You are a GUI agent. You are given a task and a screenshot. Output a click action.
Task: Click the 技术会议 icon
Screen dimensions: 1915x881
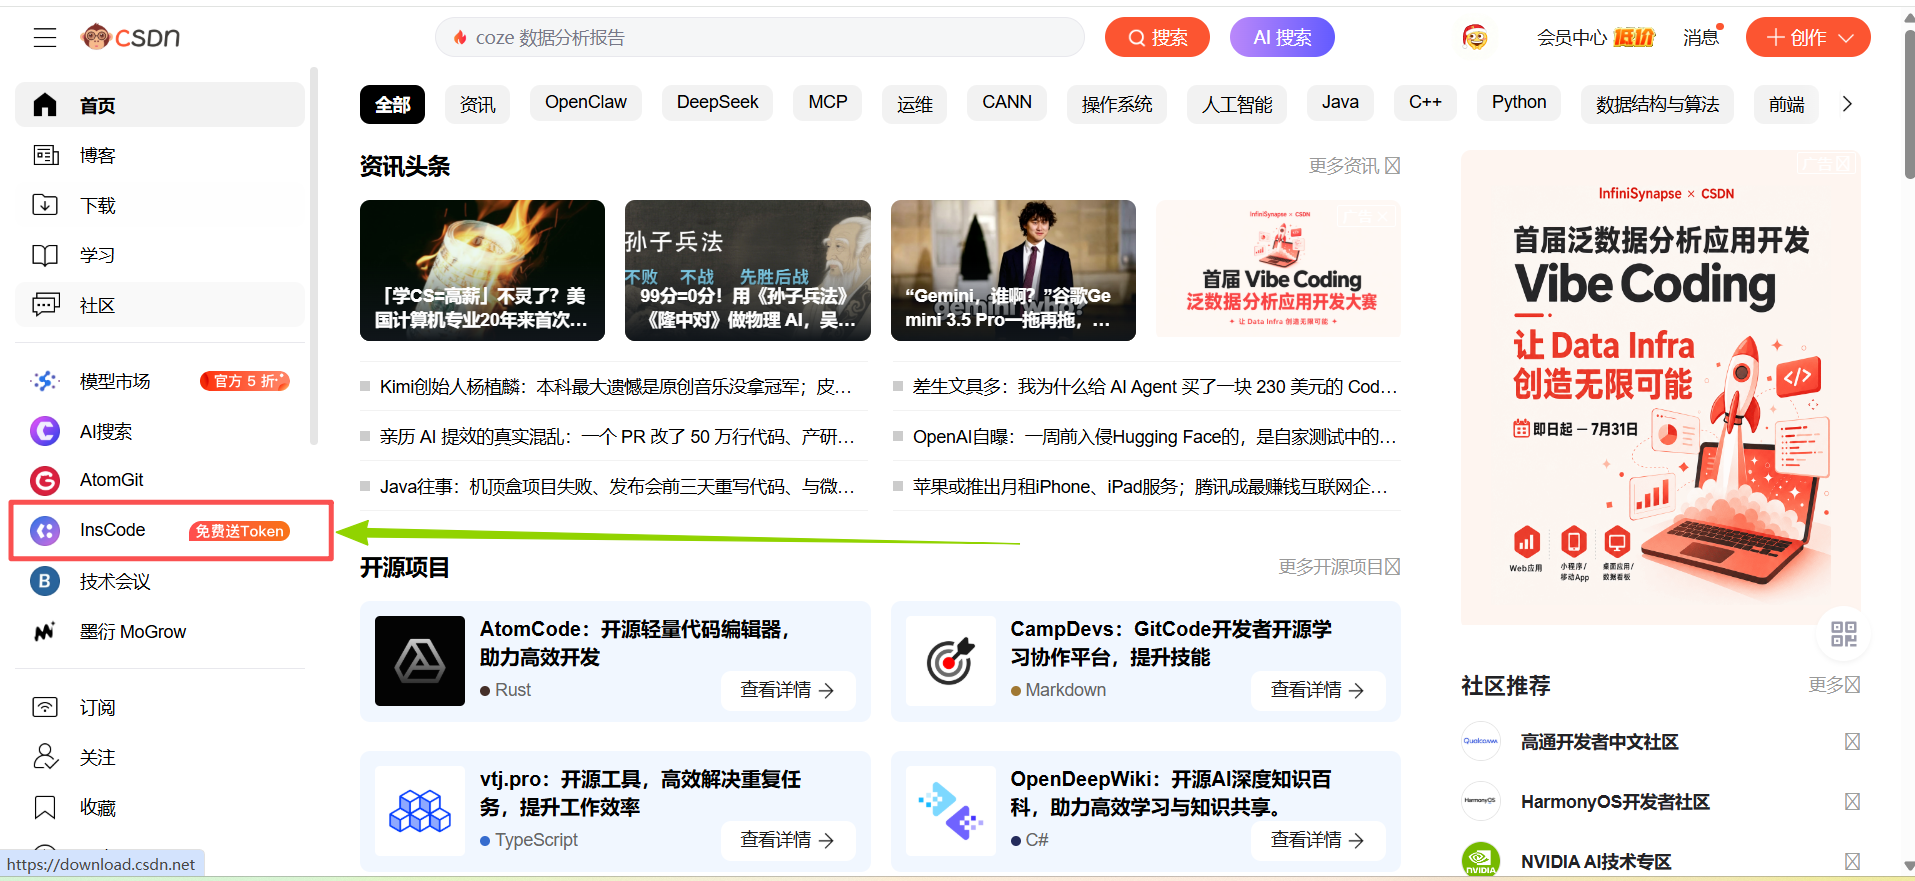click(x=45, y=581)
